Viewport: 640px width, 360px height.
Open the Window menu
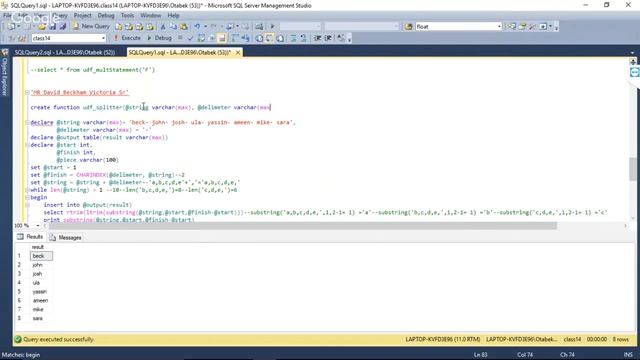pos(151,16)
